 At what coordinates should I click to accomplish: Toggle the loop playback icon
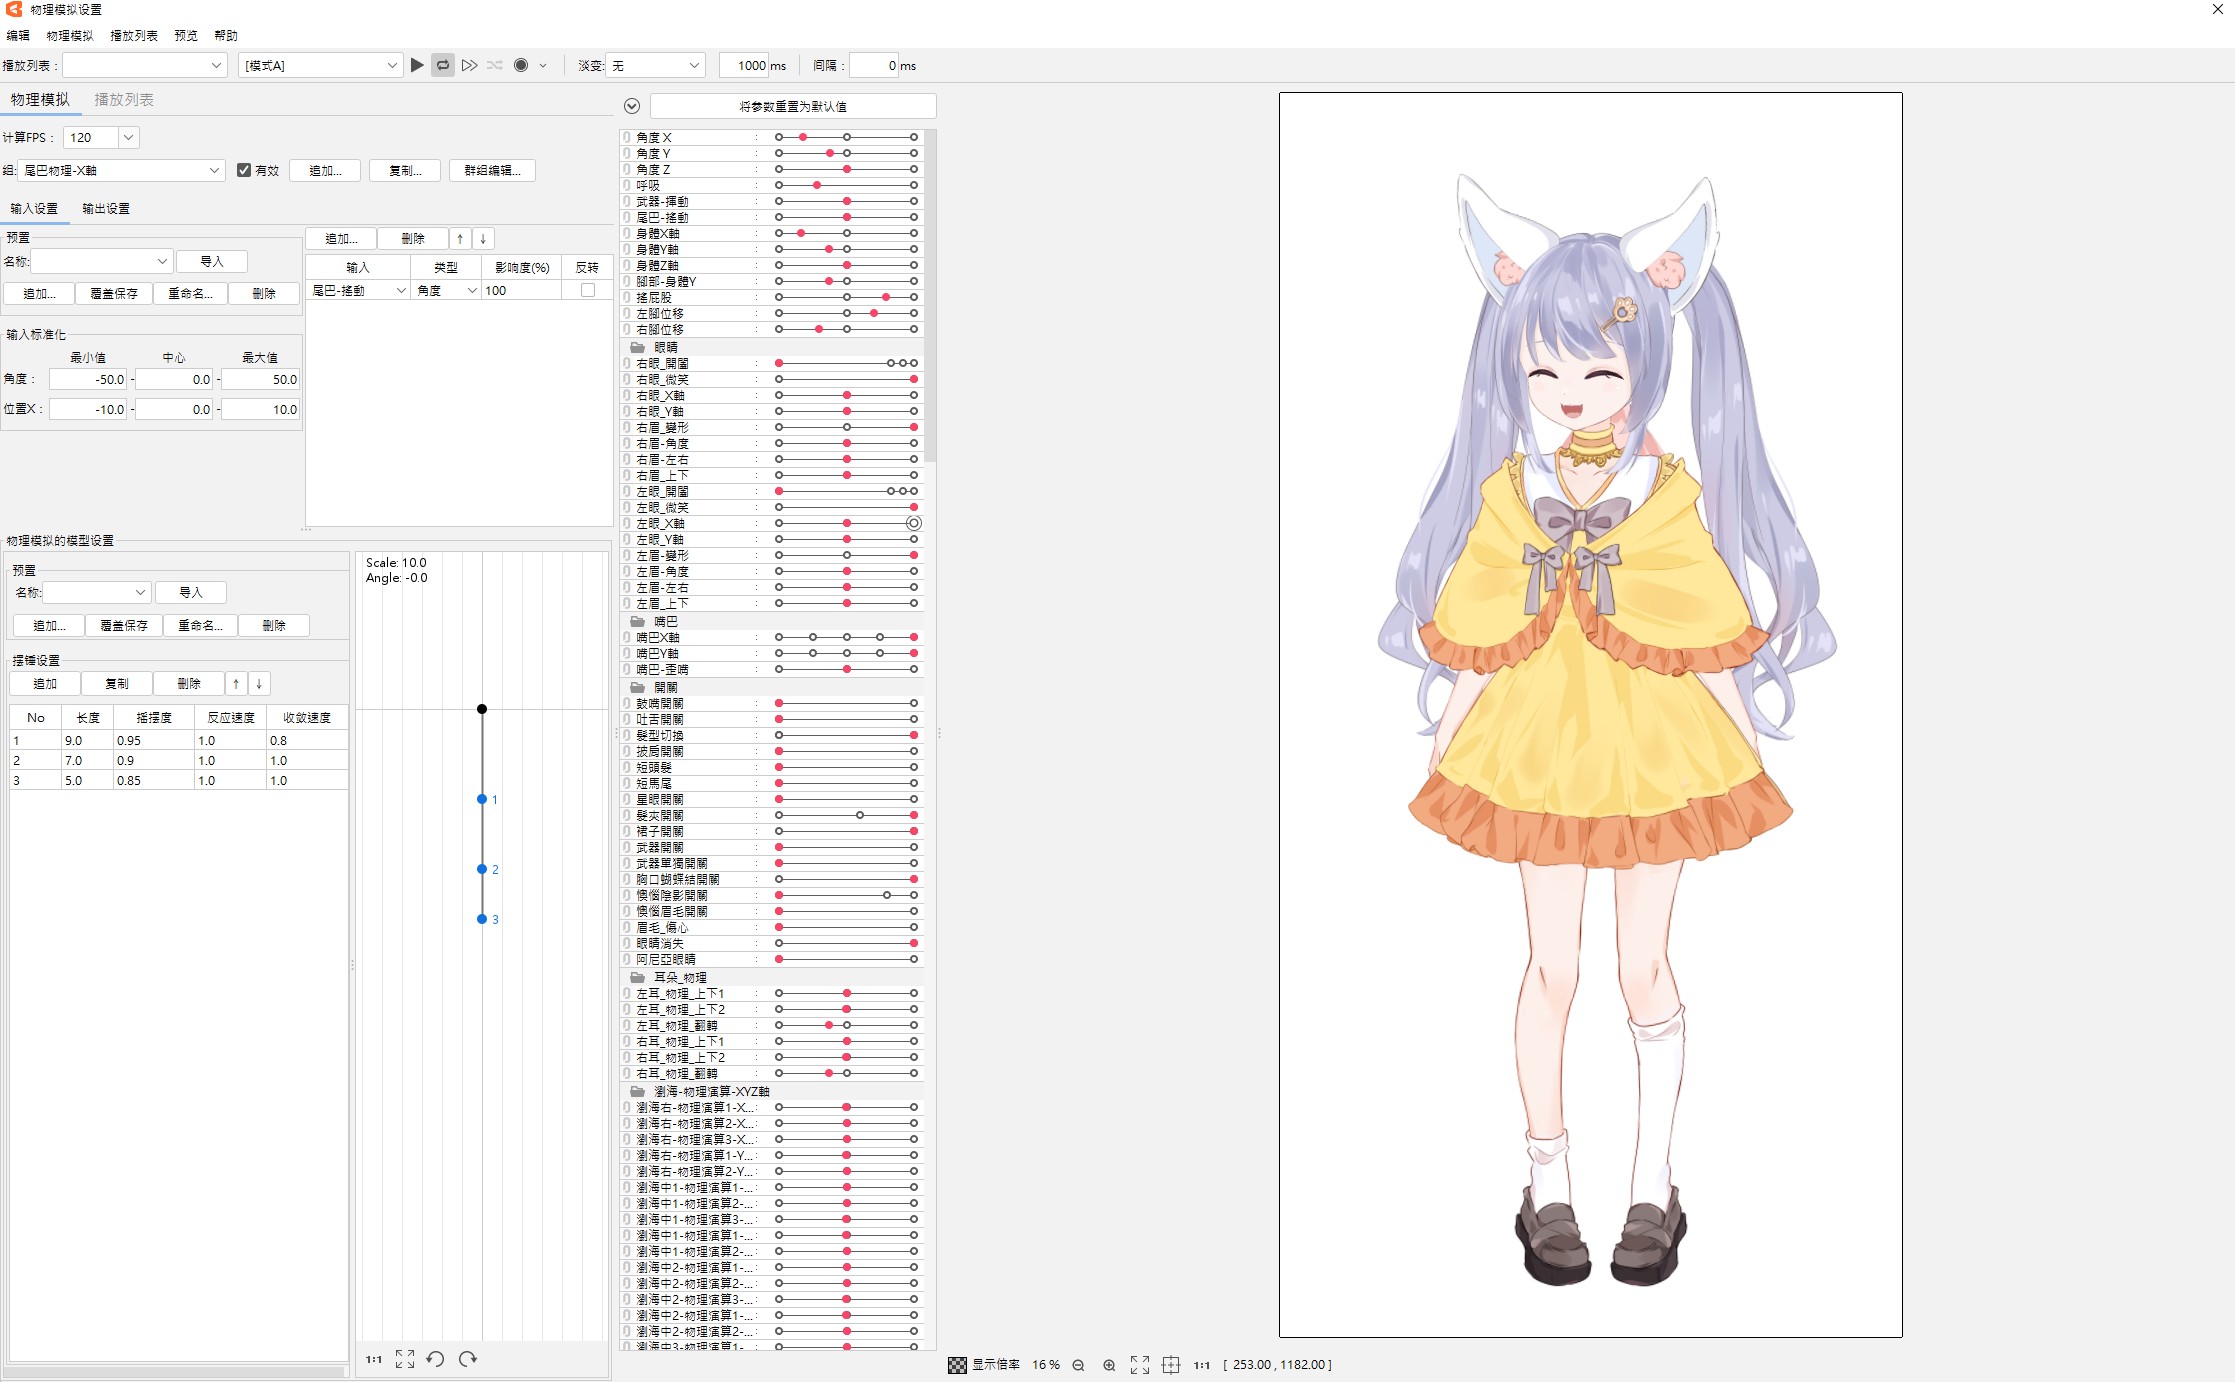[x=443, y=65]
